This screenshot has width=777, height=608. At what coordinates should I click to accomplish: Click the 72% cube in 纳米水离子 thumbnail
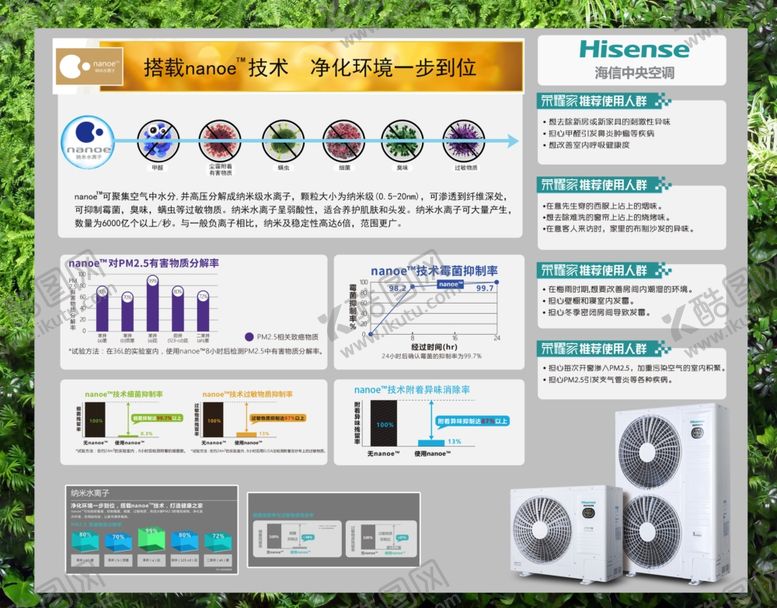click(218, 541)
